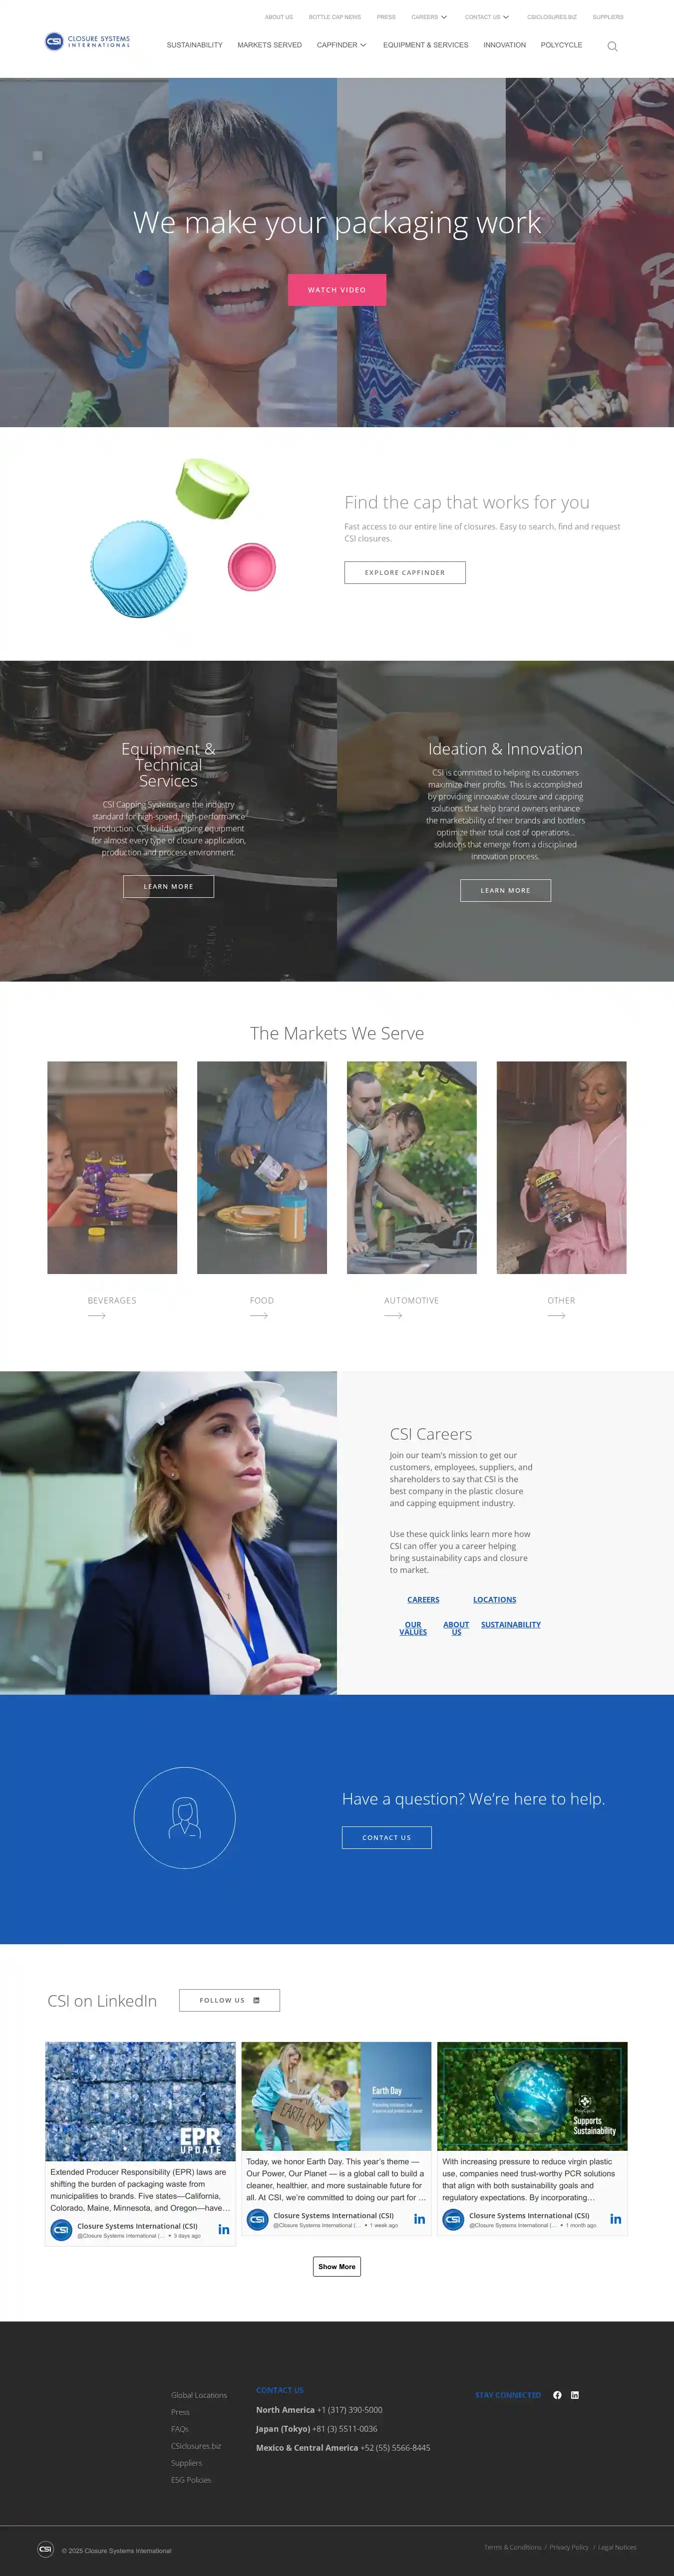This screenshot has width=674, height=2576.
Task: Open the Food market thumbnail
Action: click(x=262, y=1167)
